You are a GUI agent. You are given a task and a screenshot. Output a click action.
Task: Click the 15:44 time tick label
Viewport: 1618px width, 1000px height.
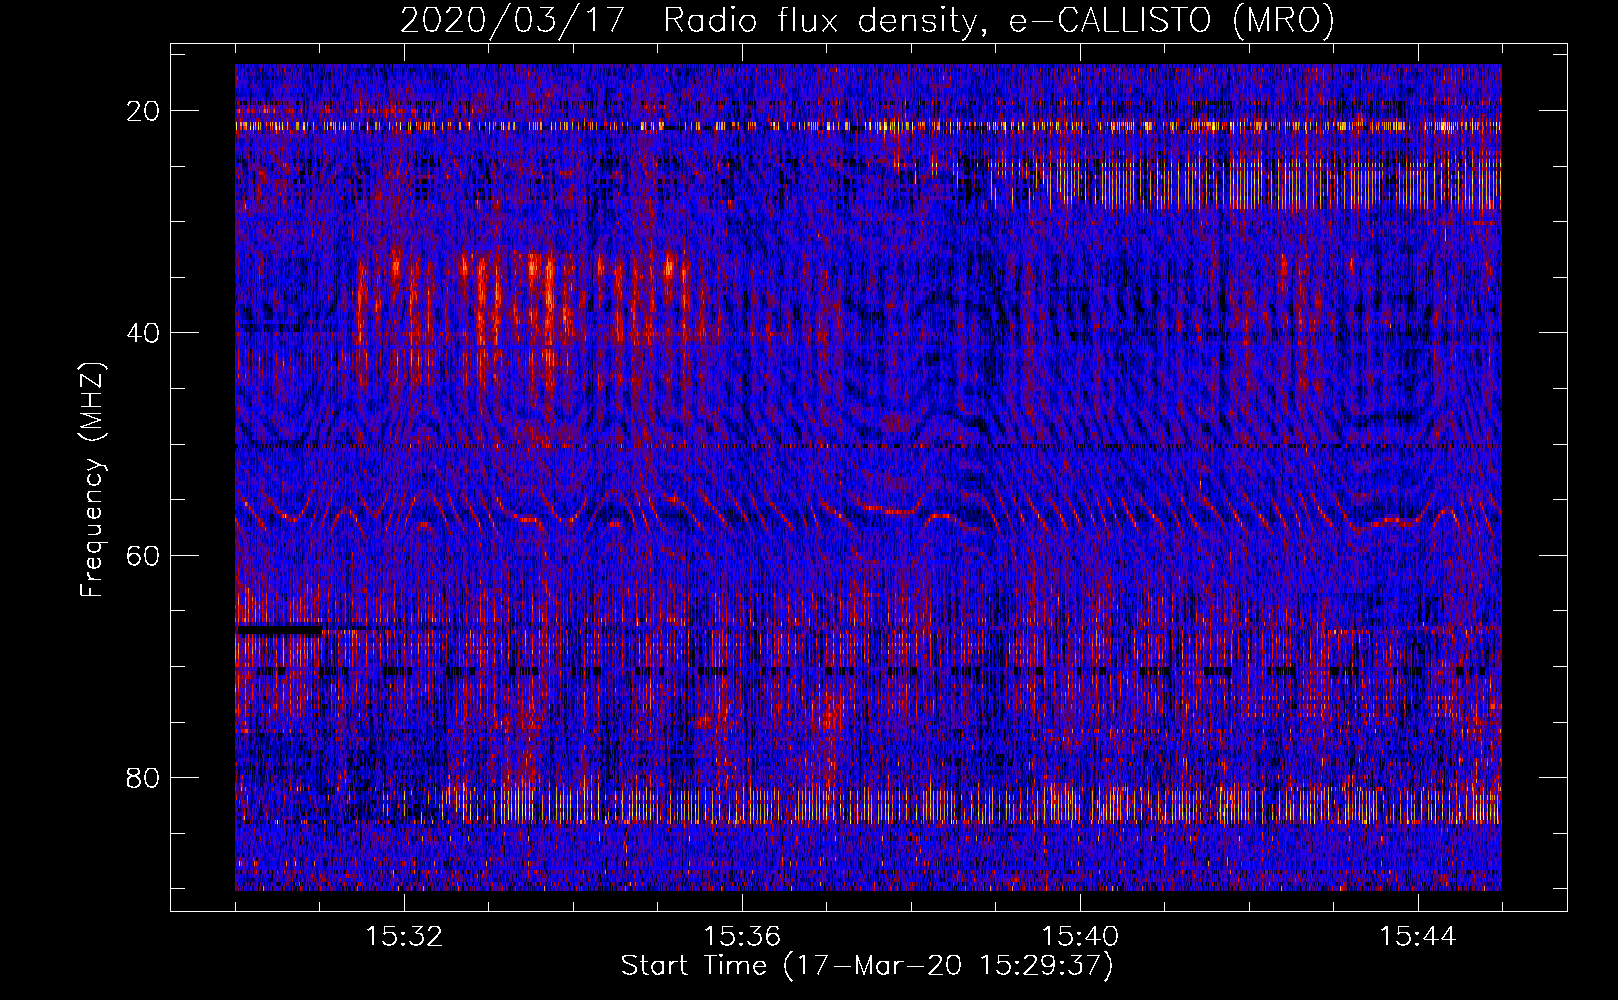[1418, 937]
